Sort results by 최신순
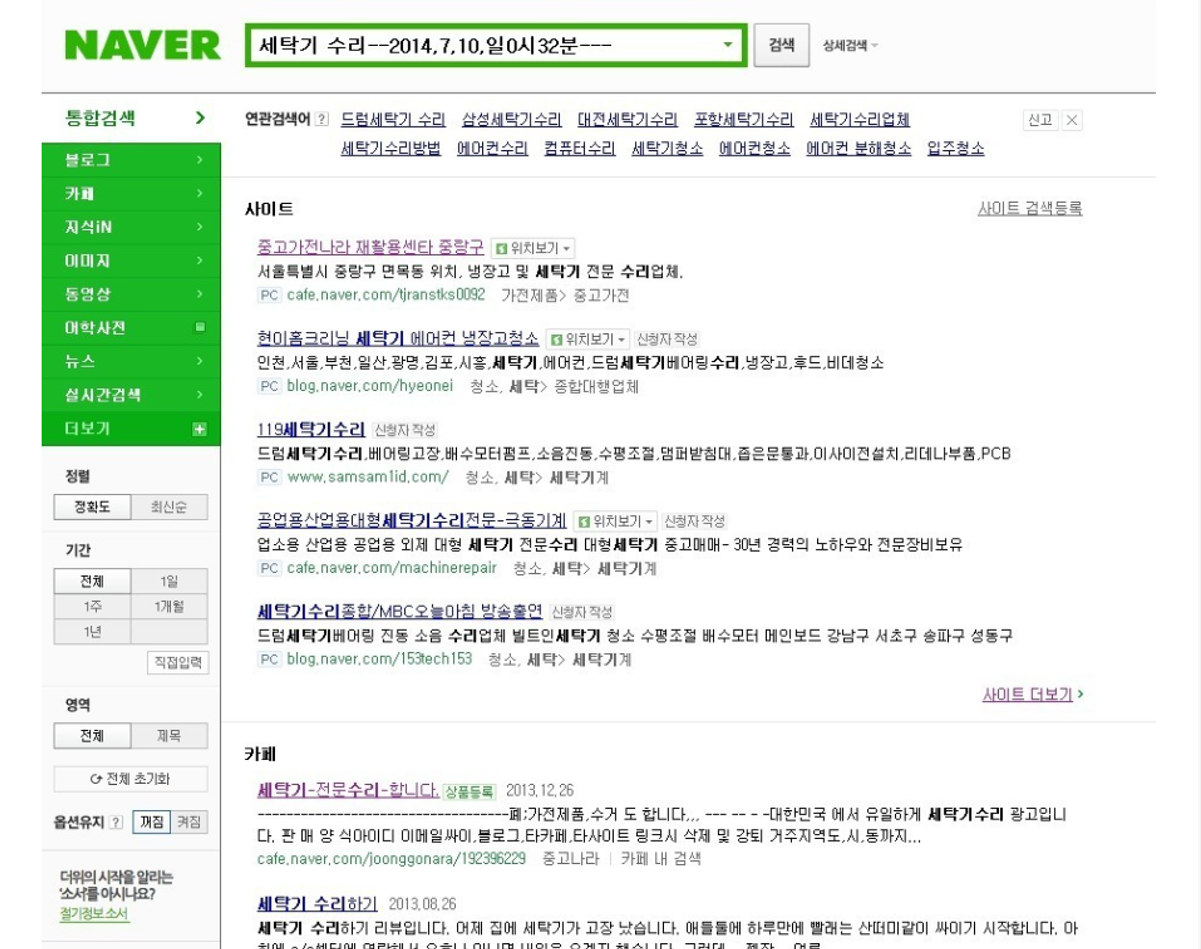This screenshot has width=1201, height=949. click(169, 507)
